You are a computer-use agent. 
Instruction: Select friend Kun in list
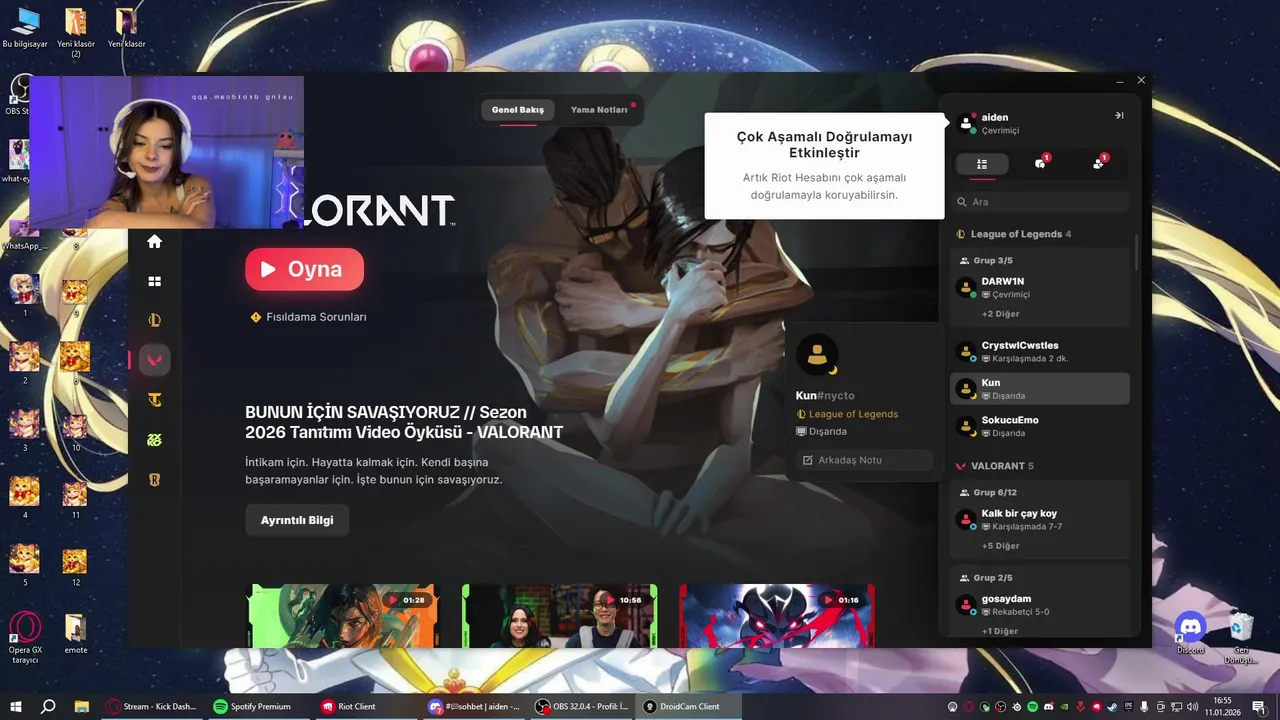1040,389
